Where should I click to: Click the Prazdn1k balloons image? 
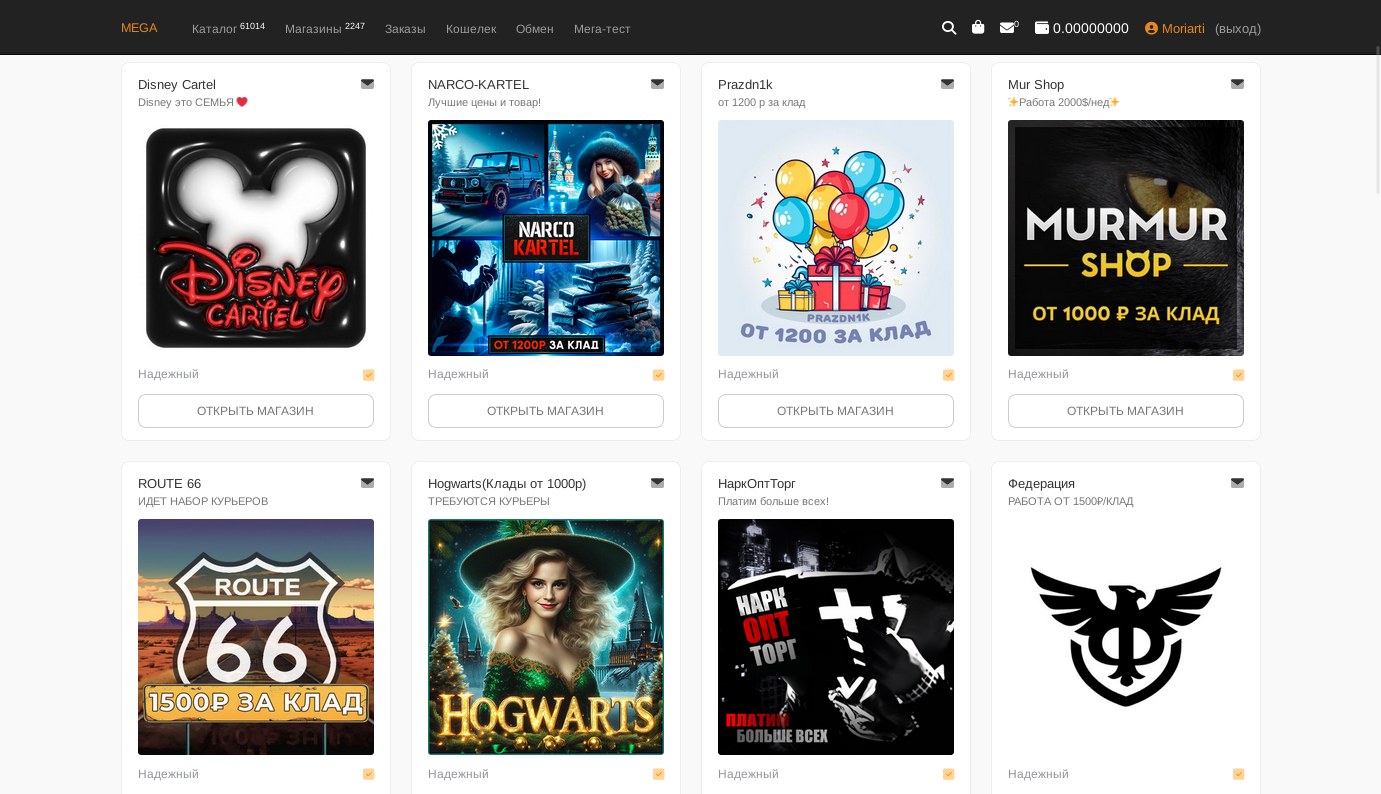(x=836, y=238)
